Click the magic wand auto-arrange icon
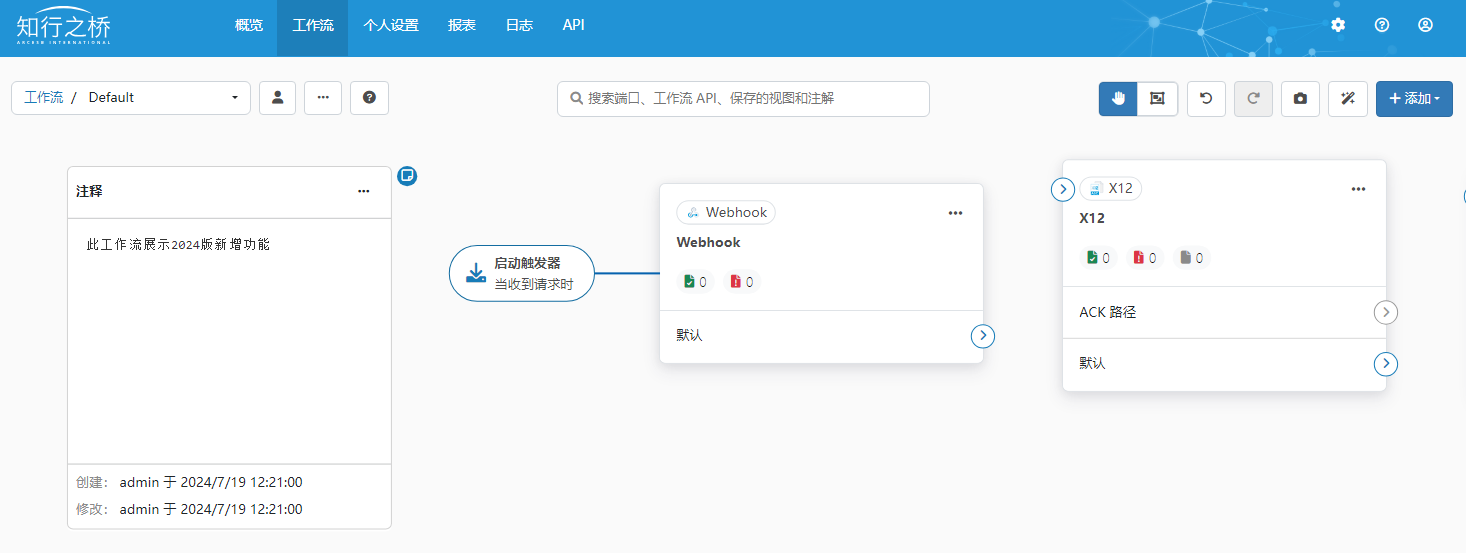Viewport: 1466px width, 553px height. tap(1347, 98)
